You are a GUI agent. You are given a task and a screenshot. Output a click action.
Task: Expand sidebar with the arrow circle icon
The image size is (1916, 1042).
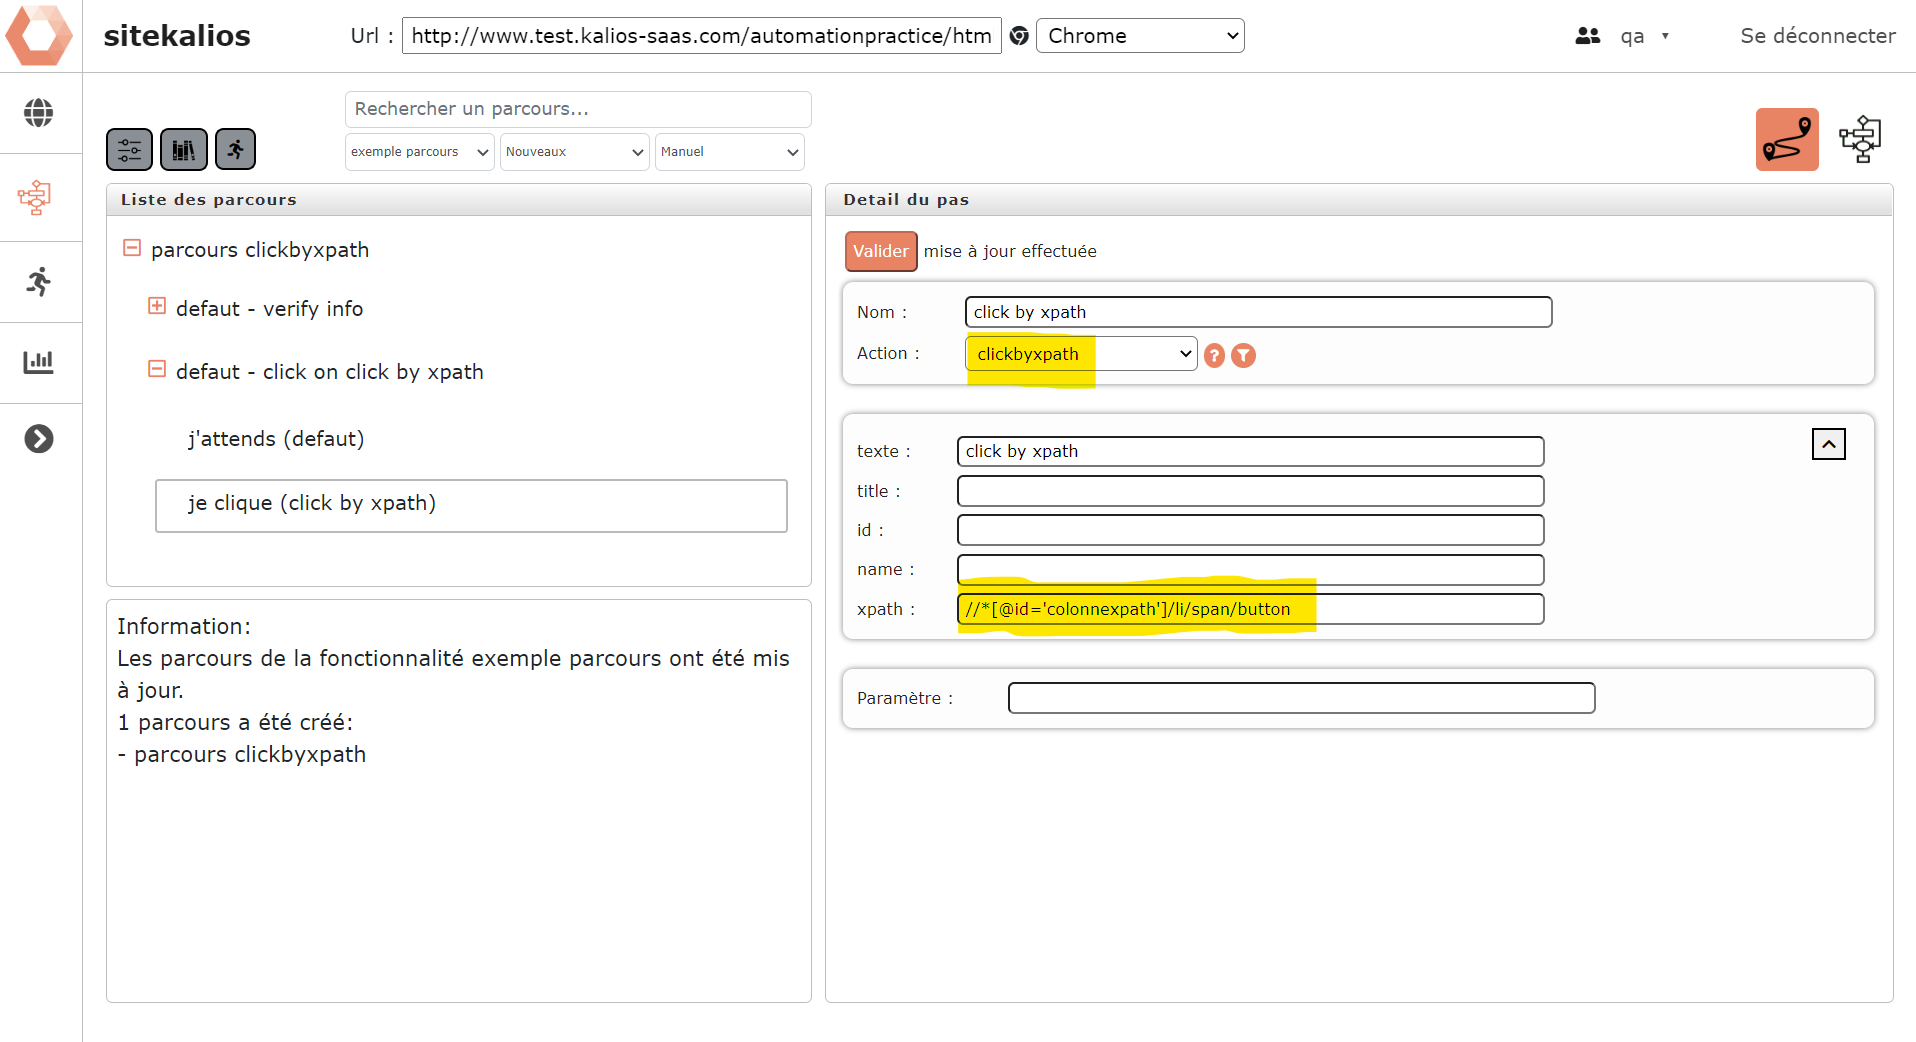[x=39, y=439]
